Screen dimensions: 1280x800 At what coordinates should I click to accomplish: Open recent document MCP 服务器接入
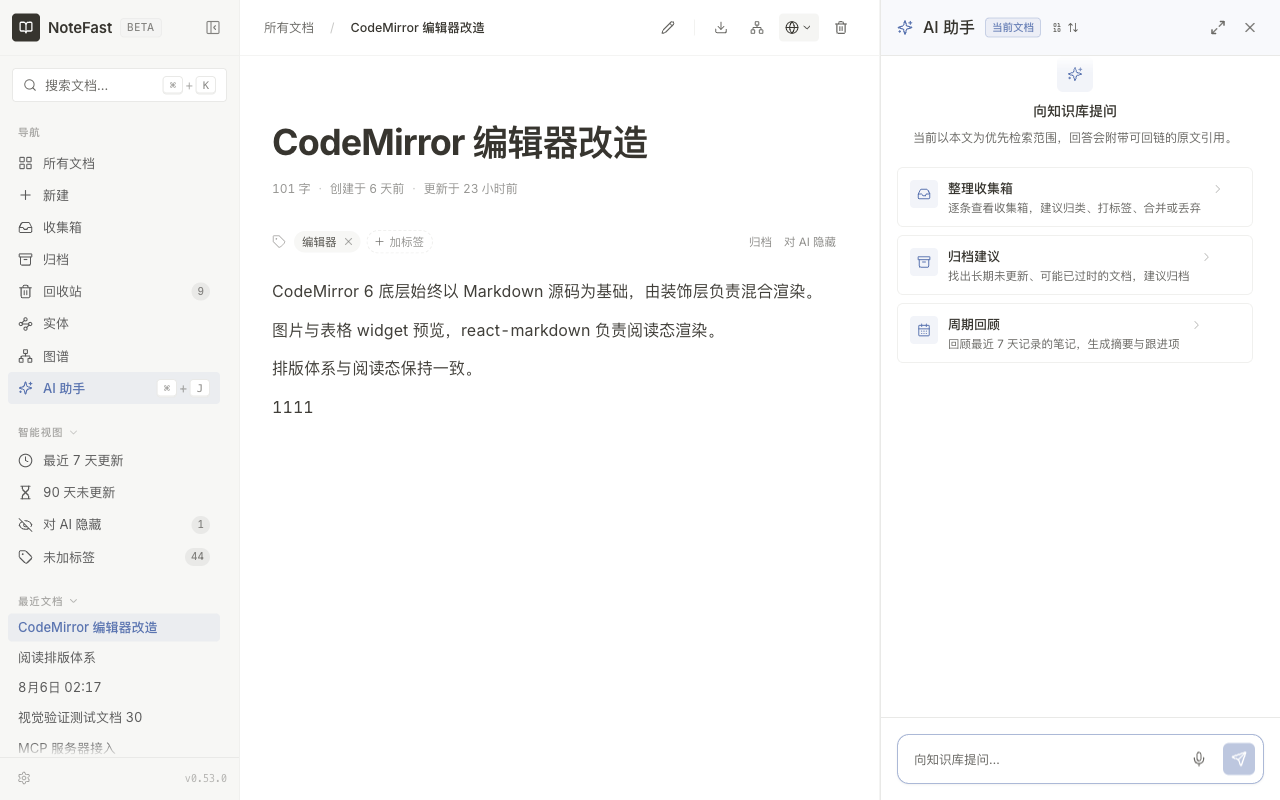[x=114, y=747]
